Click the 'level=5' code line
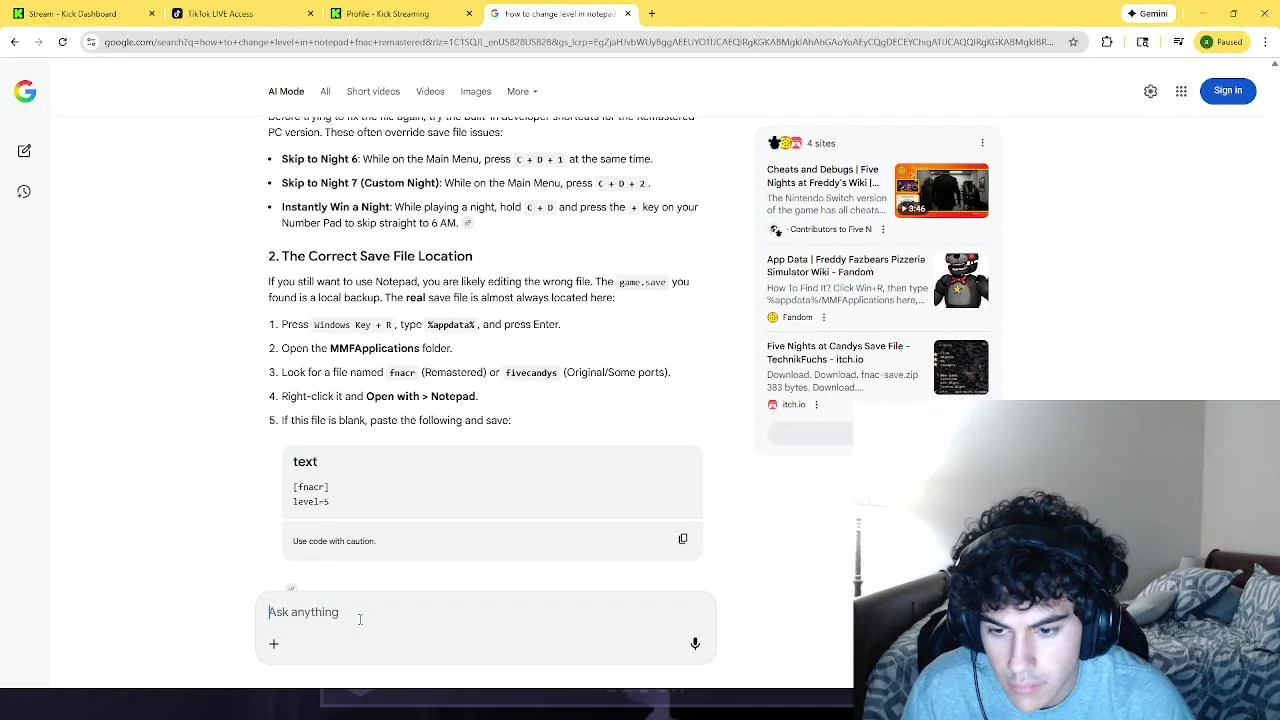Image resolution: width=1280 pixels, height=720 pixels. [311, 502]
